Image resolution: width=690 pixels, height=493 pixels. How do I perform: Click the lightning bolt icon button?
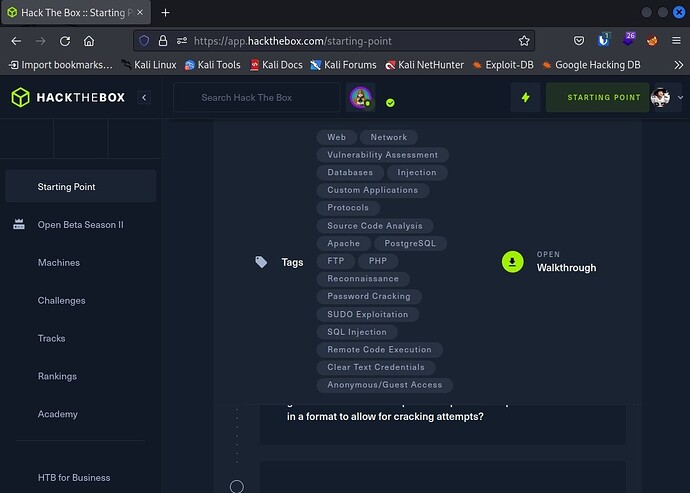coord(525,97)
